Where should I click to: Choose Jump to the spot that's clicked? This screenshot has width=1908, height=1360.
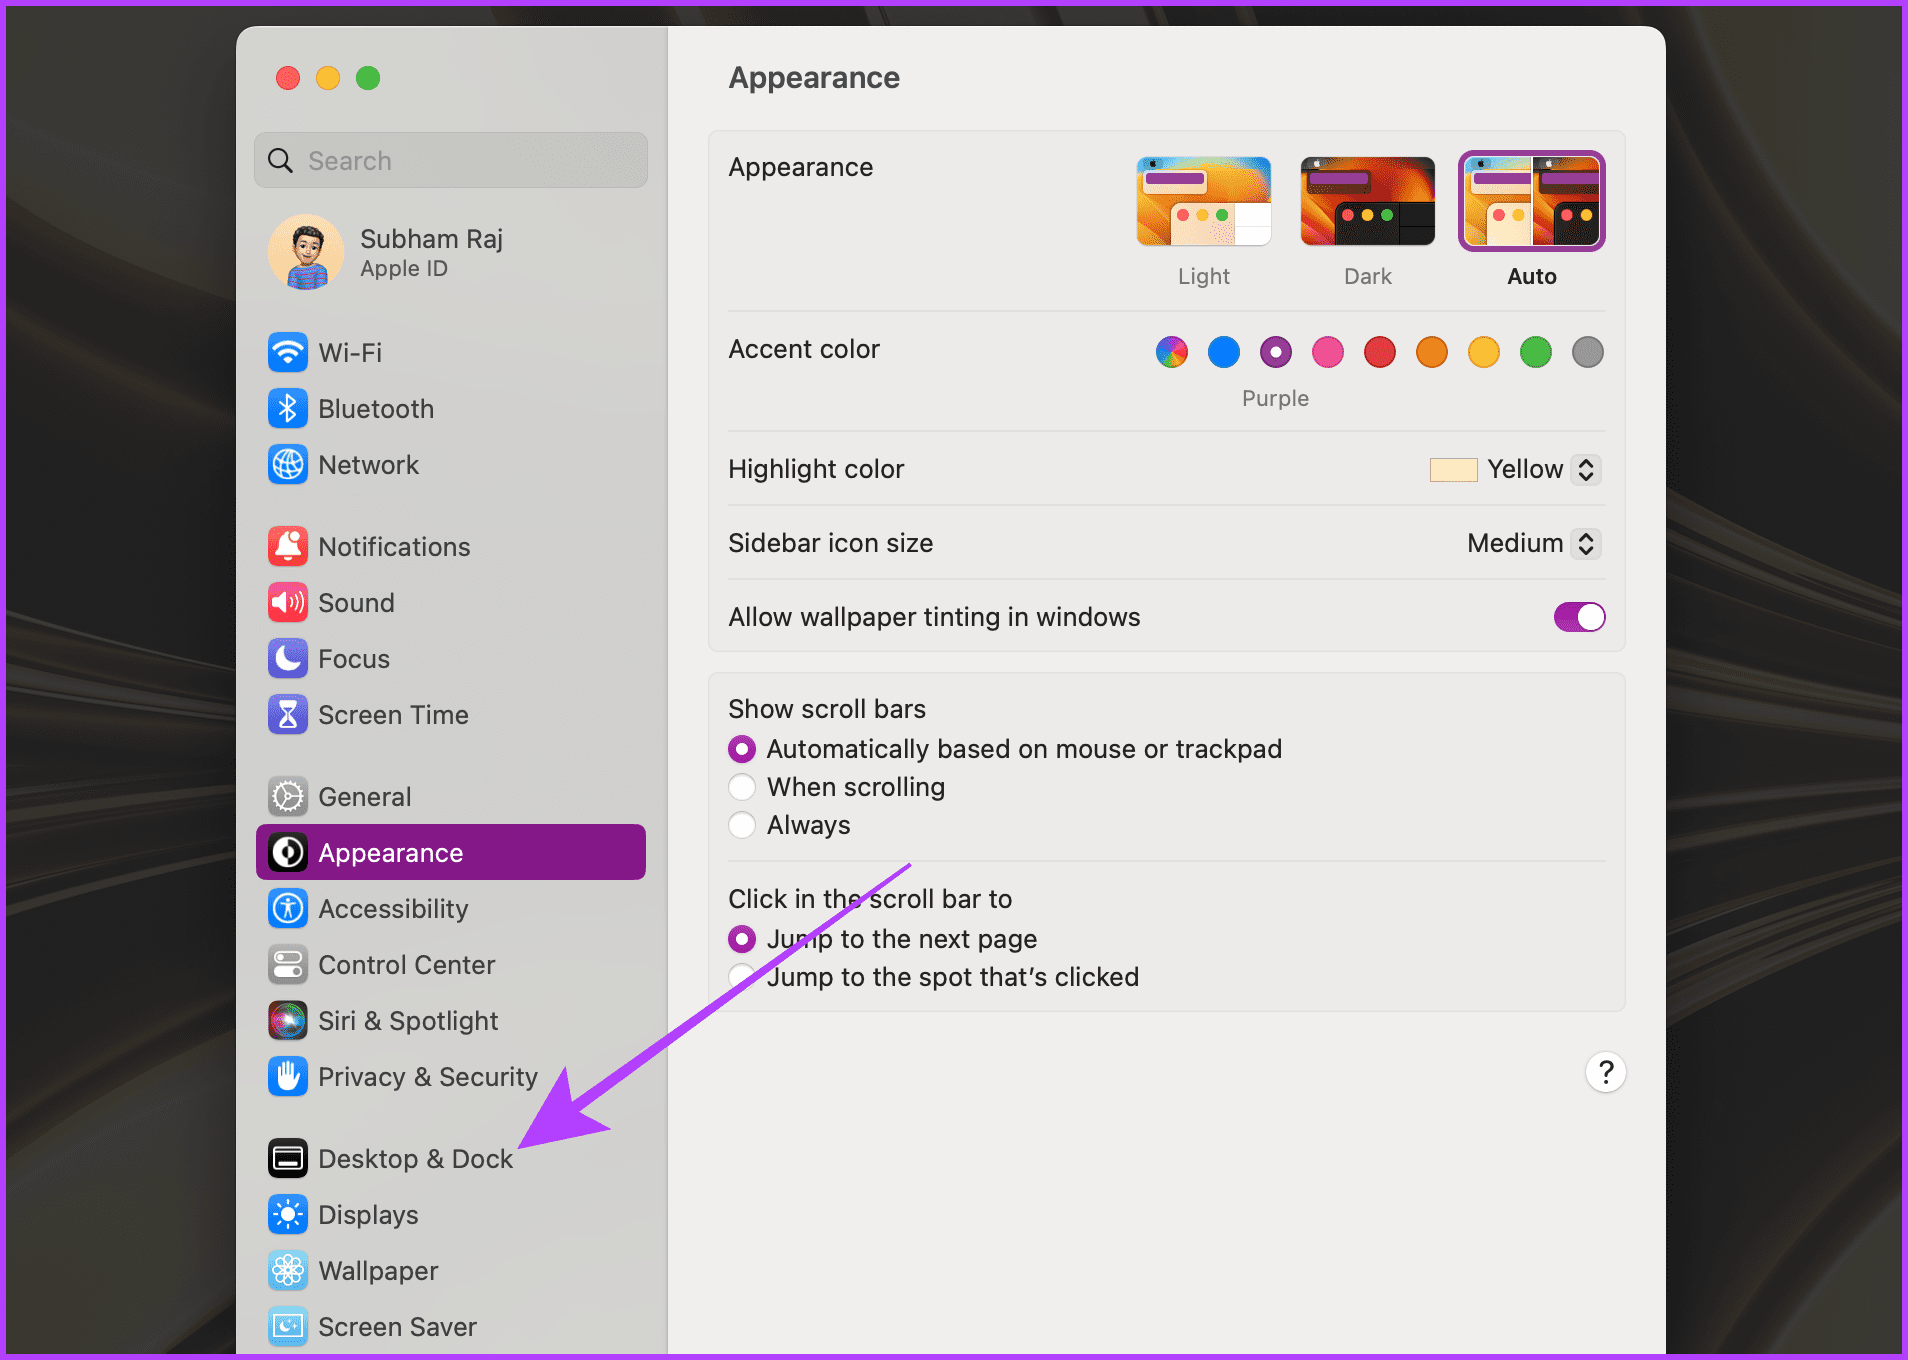(x=742, y=977)
